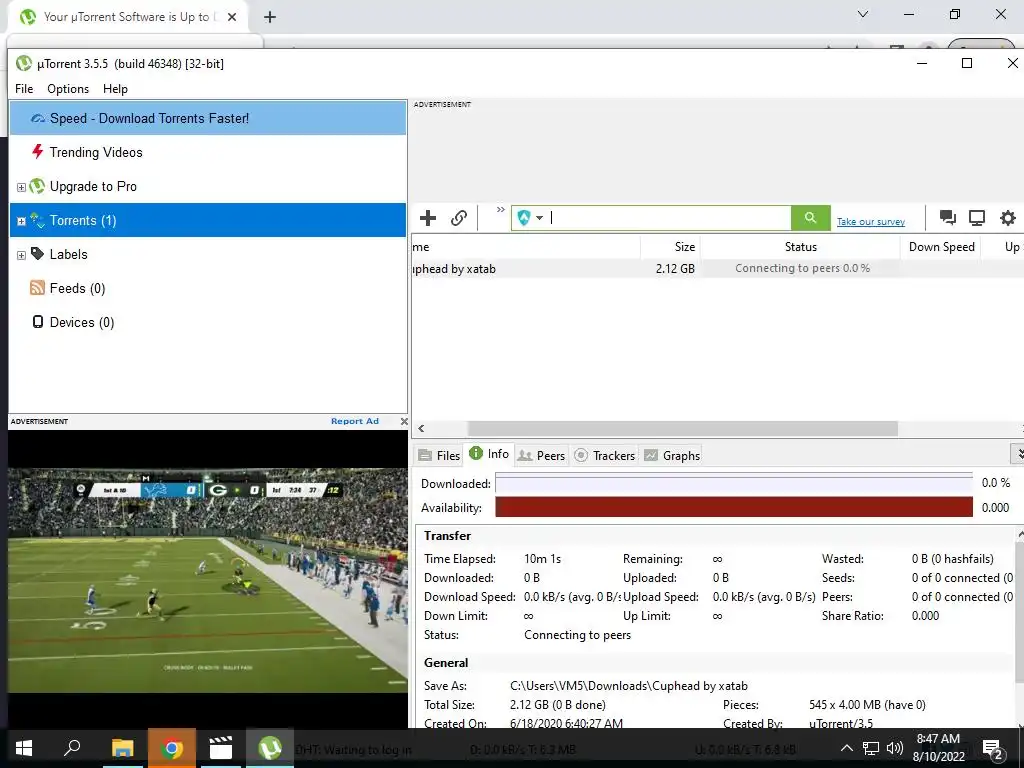Screen dimensions: 1024x768
Task: Switch to the Peers tab
Action: [x=541, y=455]
